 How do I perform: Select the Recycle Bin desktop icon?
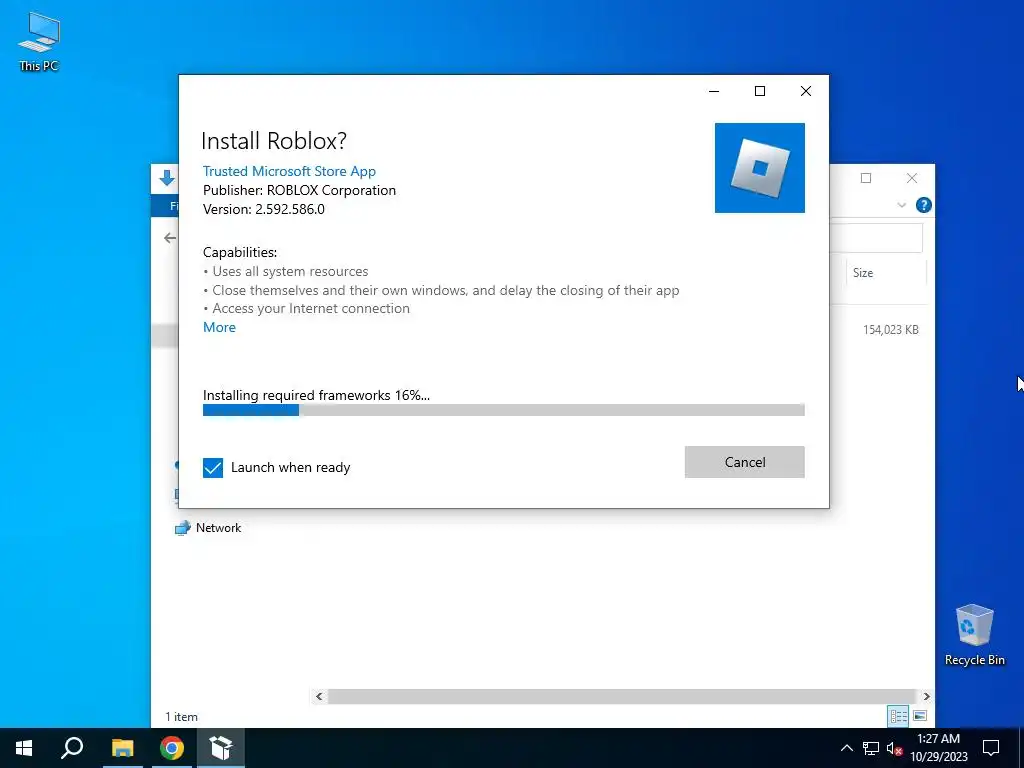pyautogui.click(x=974, y=635)
